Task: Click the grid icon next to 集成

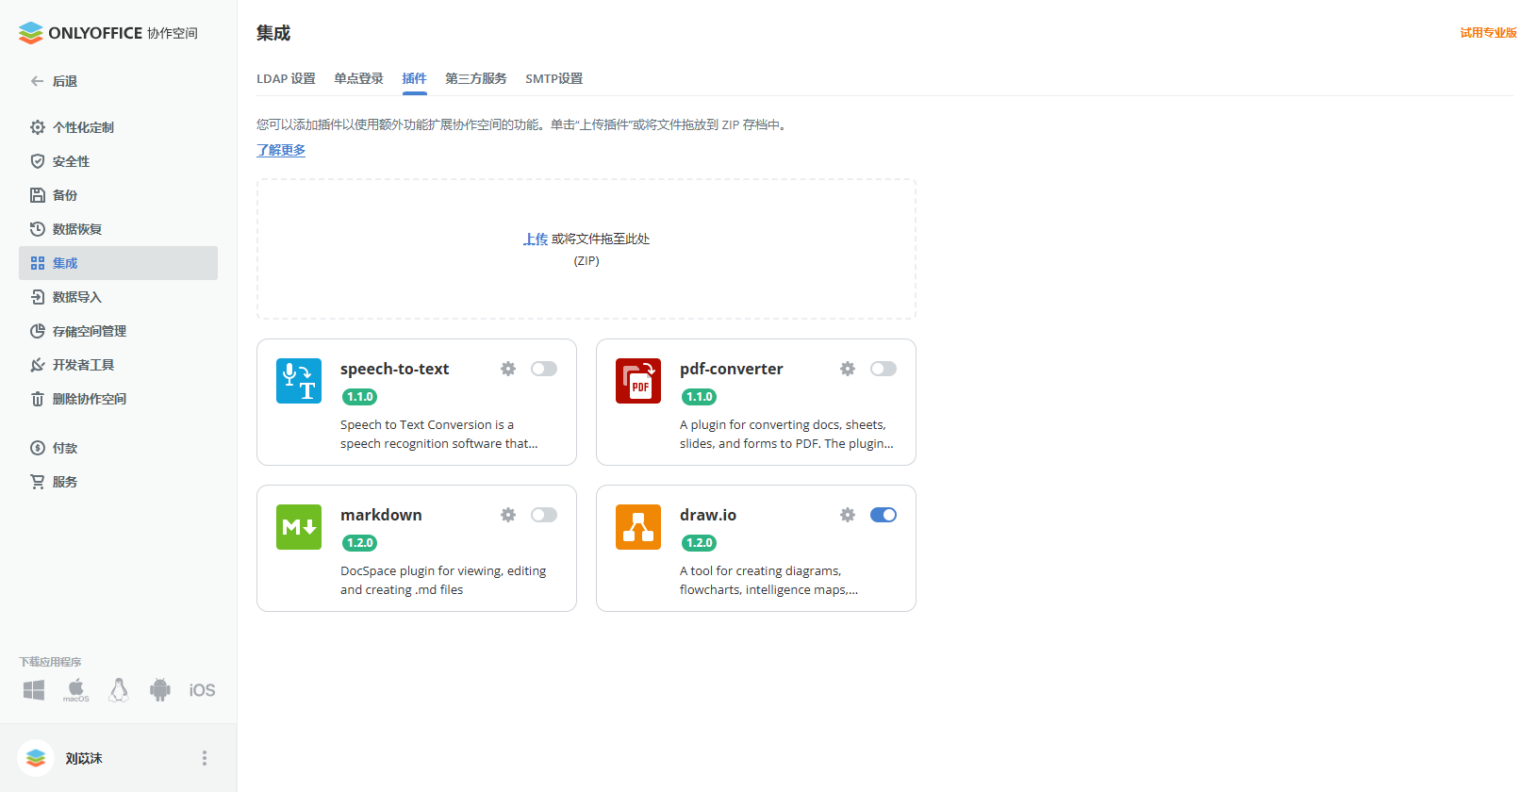Action: pos(38,263)
